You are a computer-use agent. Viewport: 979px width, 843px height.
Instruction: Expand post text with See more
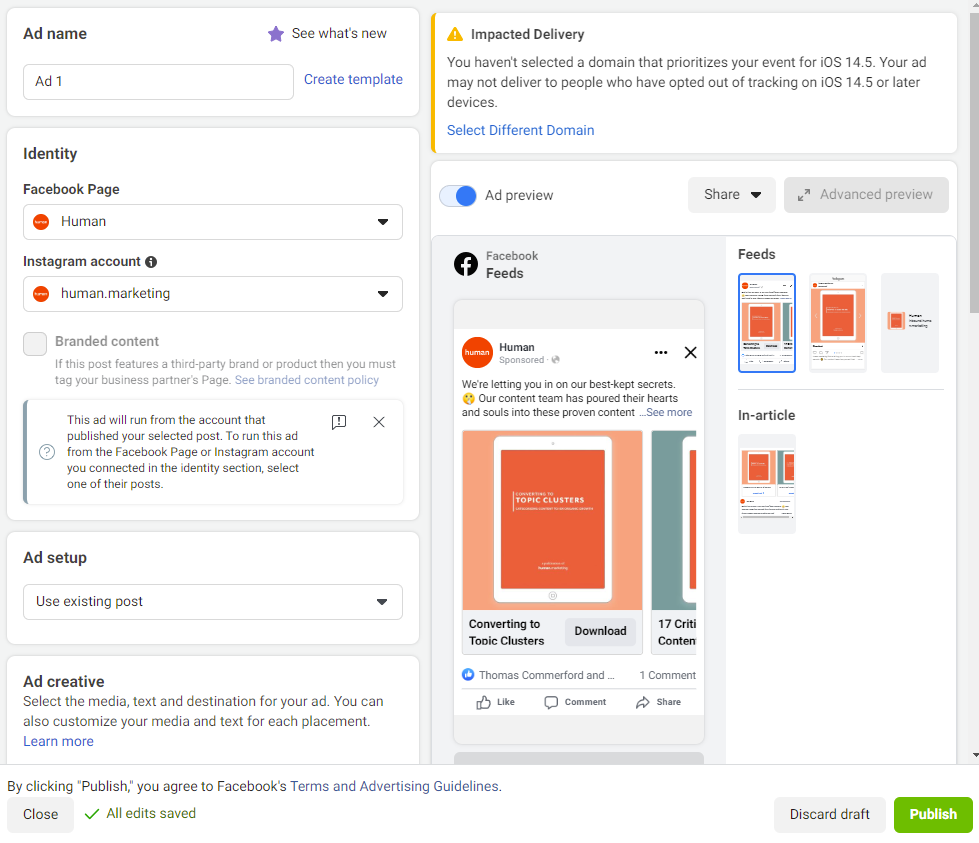pyautogui.click(x=669, y=412)
